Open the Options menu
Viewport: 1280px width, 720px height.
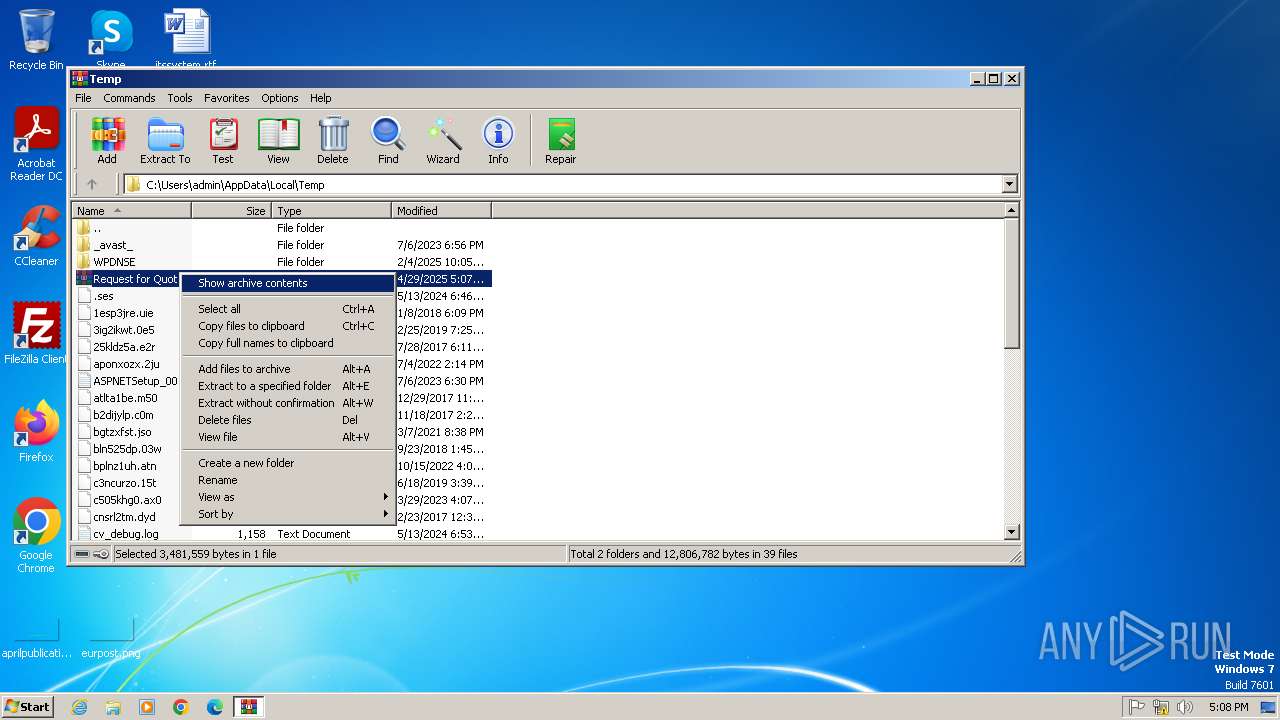280,98
